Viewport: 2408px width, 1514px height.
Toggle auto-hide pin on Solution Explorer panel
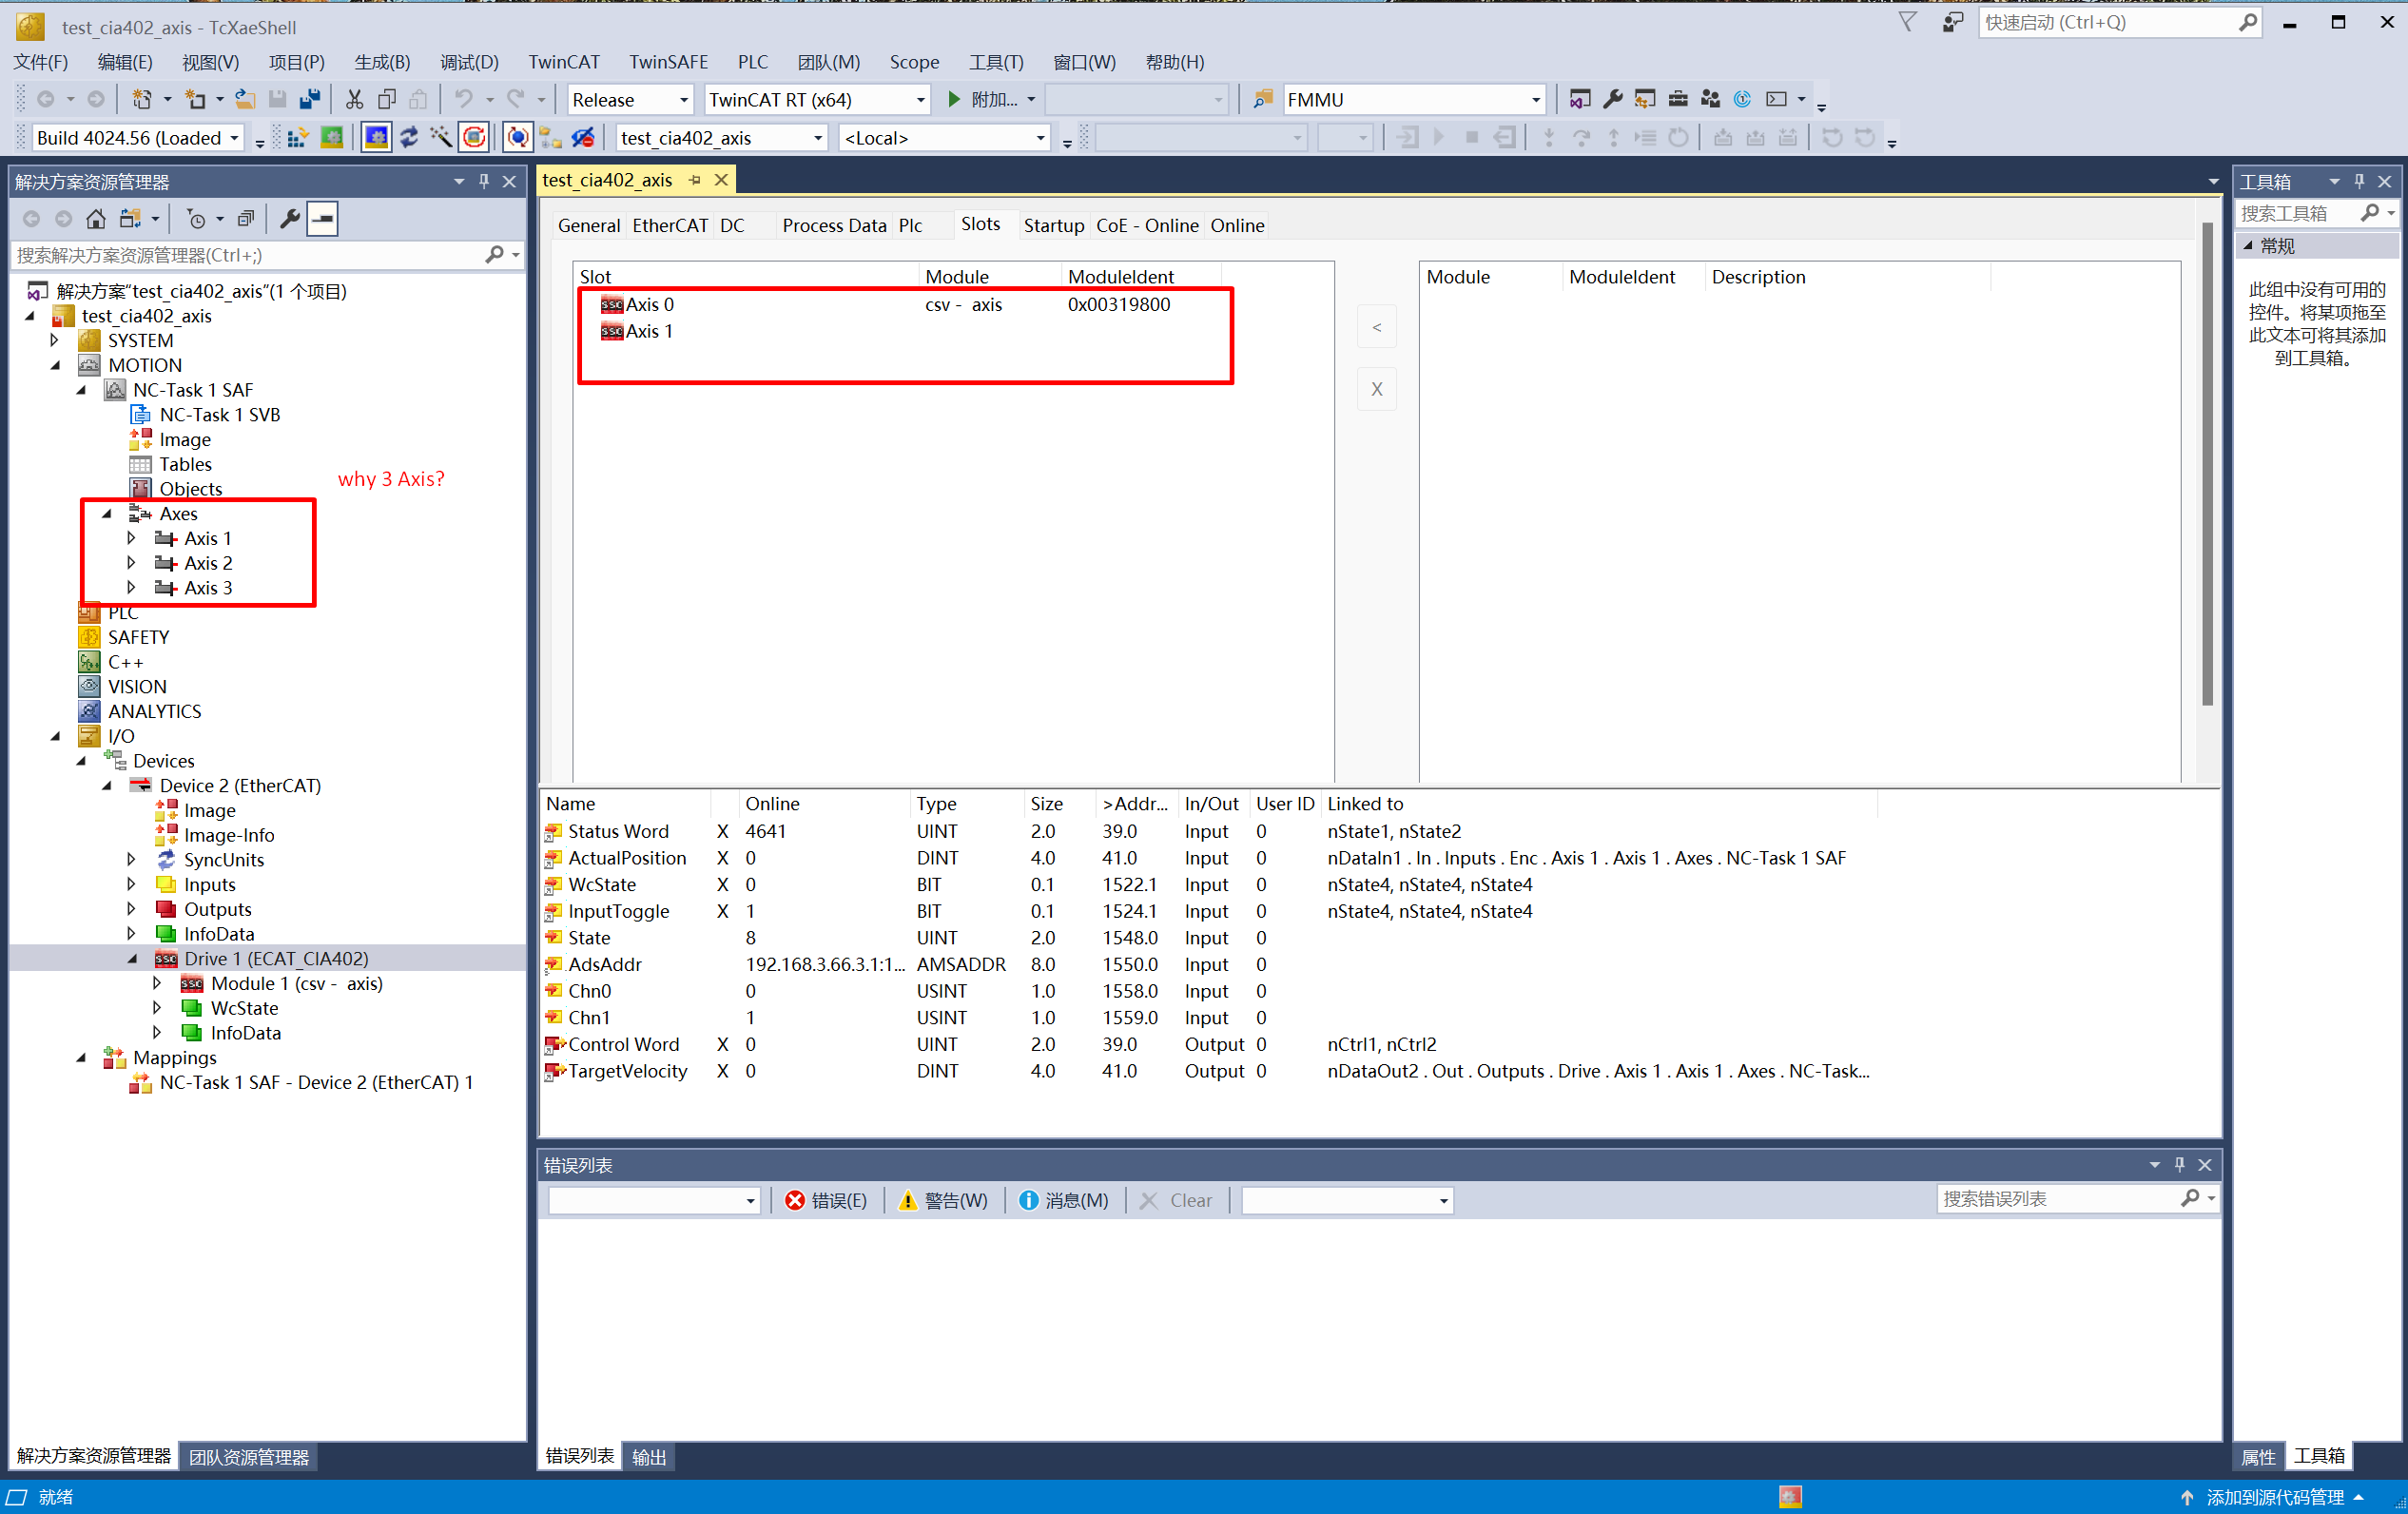click(484, 181)
